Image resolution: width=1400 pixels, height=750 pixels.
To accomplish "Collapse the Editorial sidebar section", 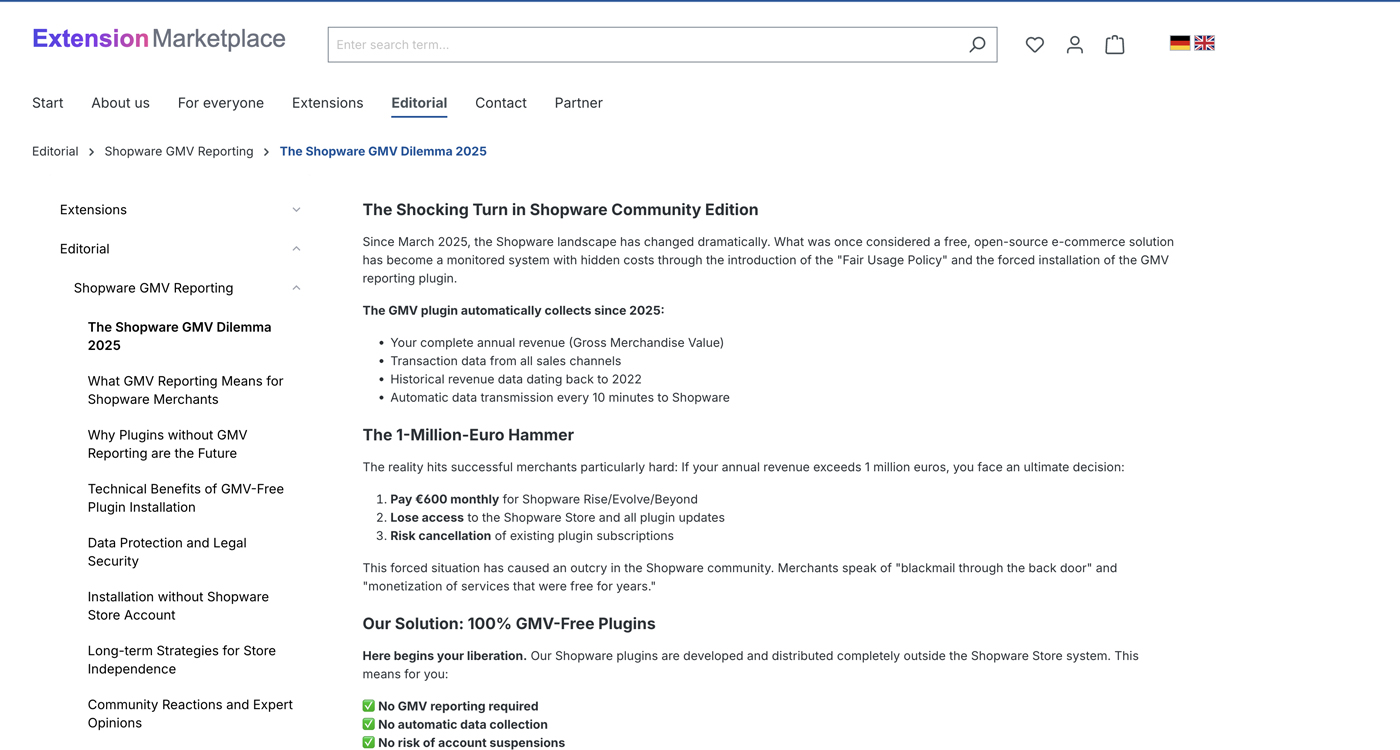I will [x=296, y=249].
